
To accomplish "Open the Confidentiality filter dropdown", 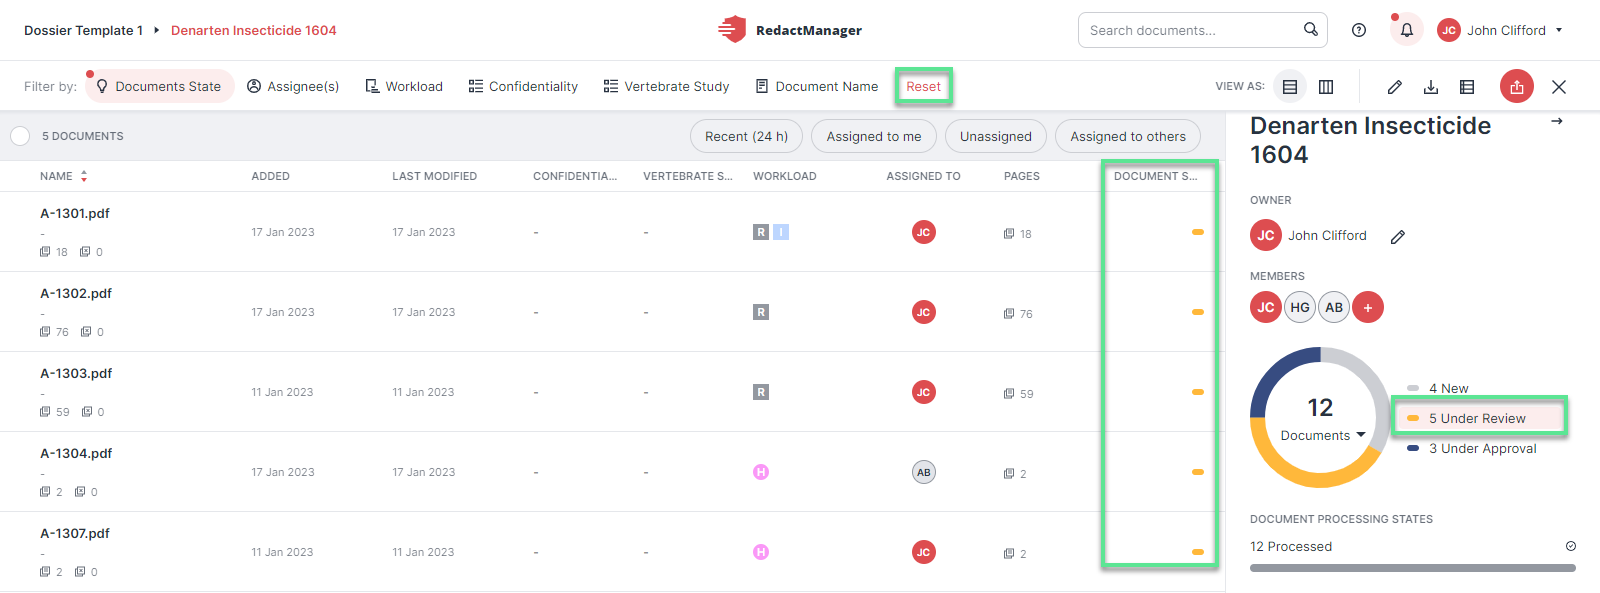I will (x=523, y=86).
